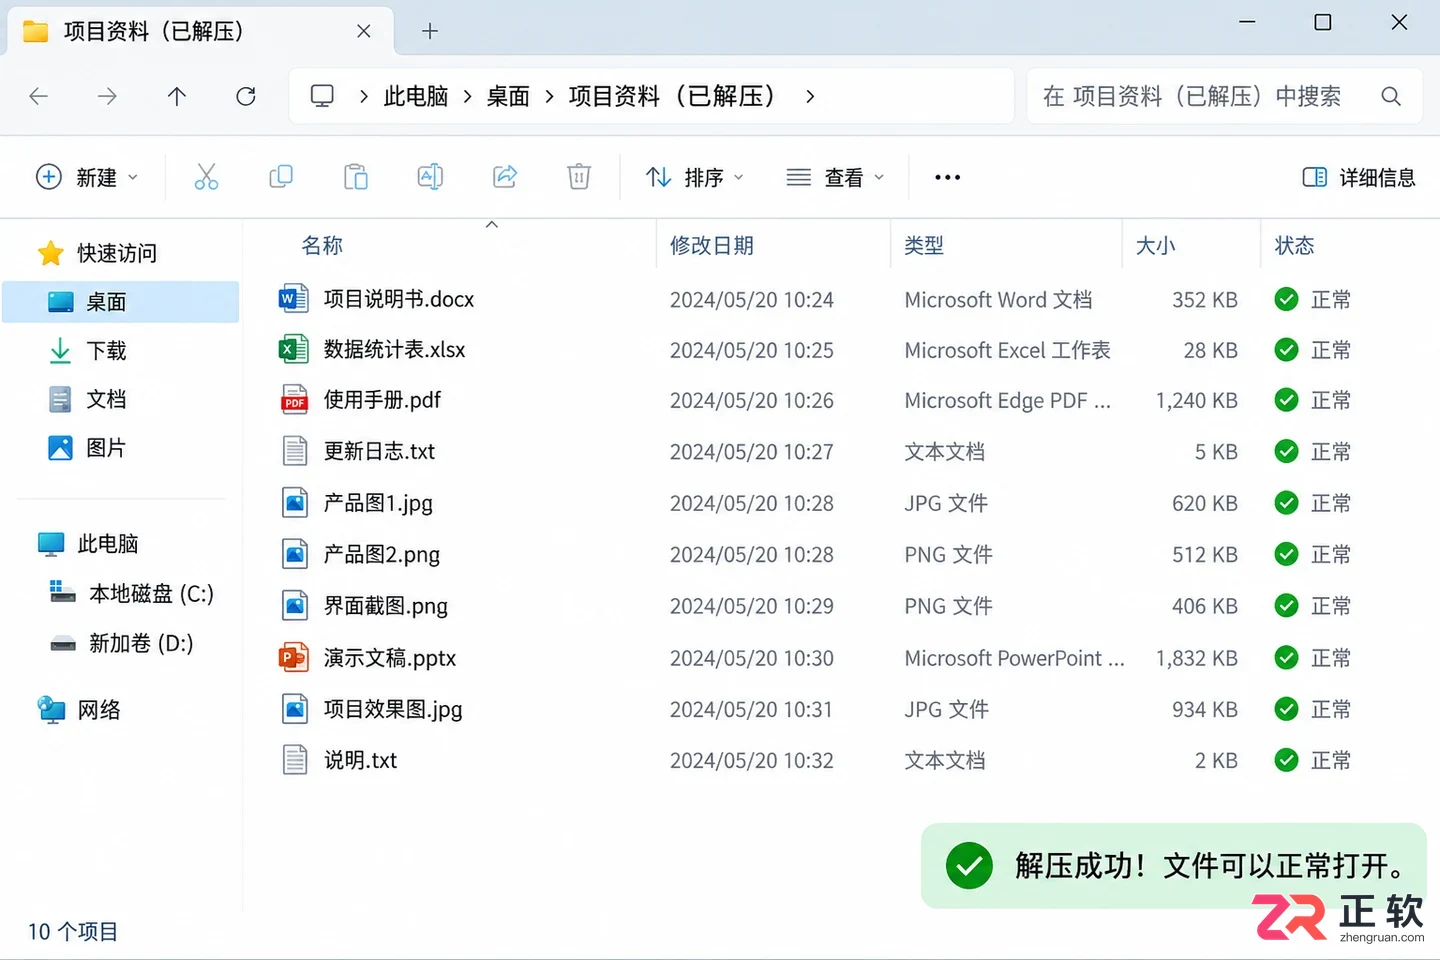Click the 项目资料（已解压） breadcrumb segment

(674, 96)
